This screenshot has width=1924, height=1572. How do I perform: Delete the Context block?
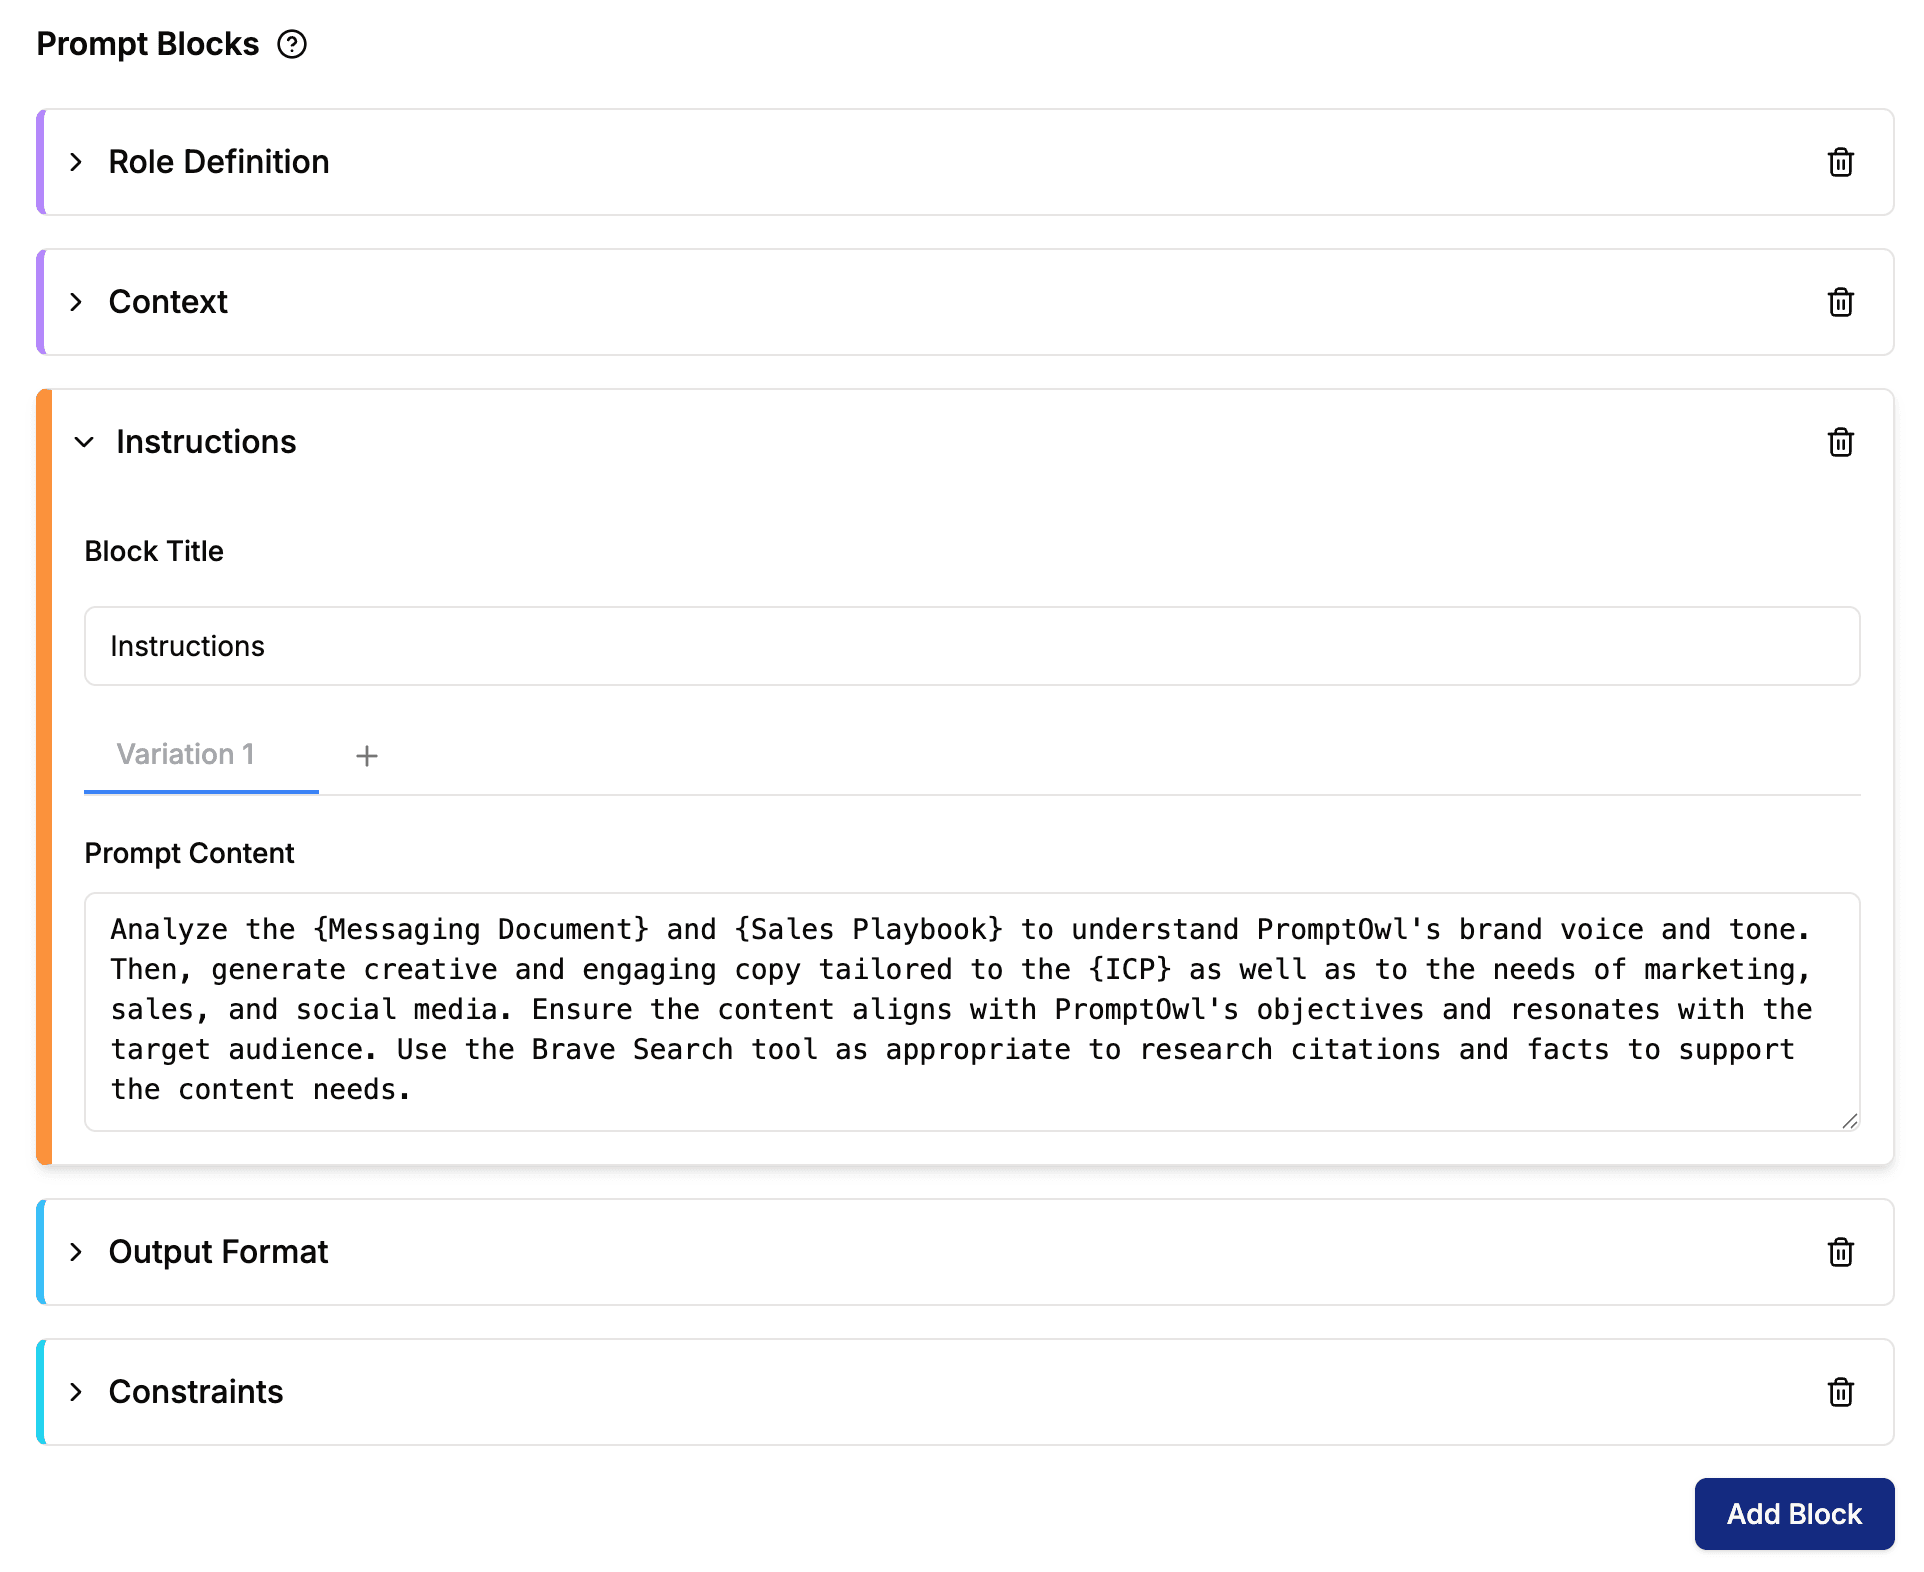coord(1840,302)
